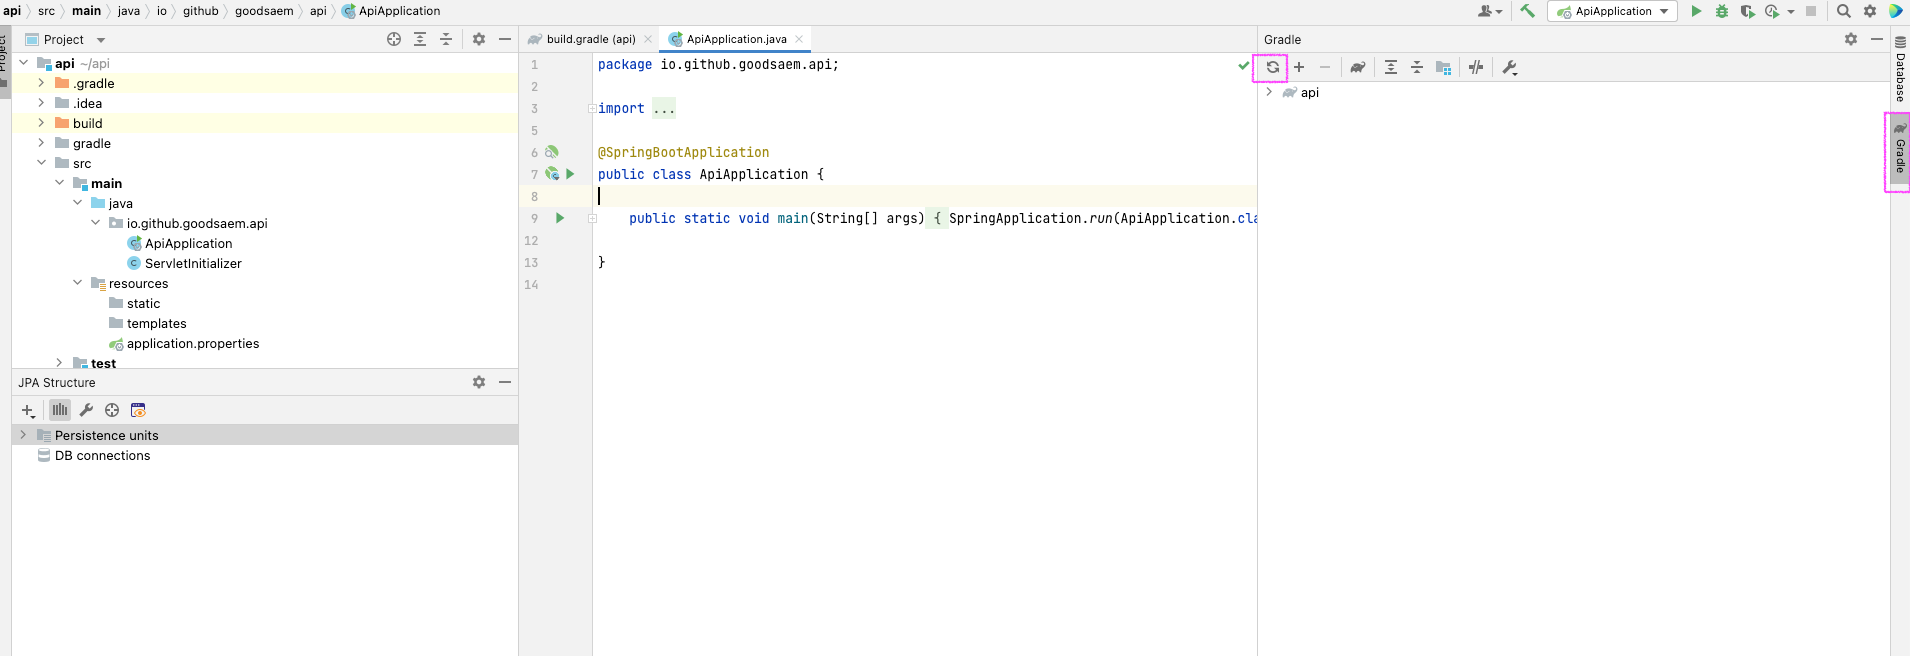
Task: Open JPA Structure panel gear options
Action: click(479, 382)
